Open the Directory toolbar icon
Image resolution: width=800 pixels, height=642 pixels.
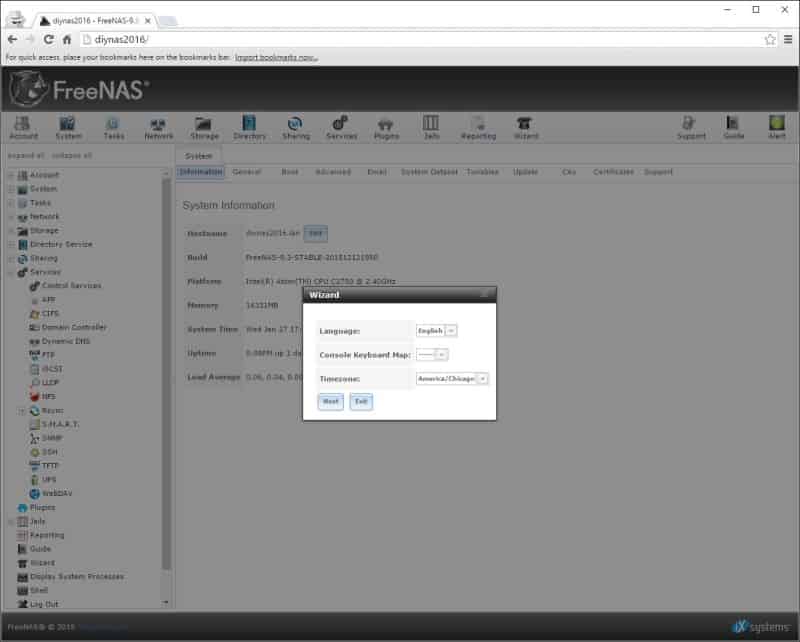(249, 128)
